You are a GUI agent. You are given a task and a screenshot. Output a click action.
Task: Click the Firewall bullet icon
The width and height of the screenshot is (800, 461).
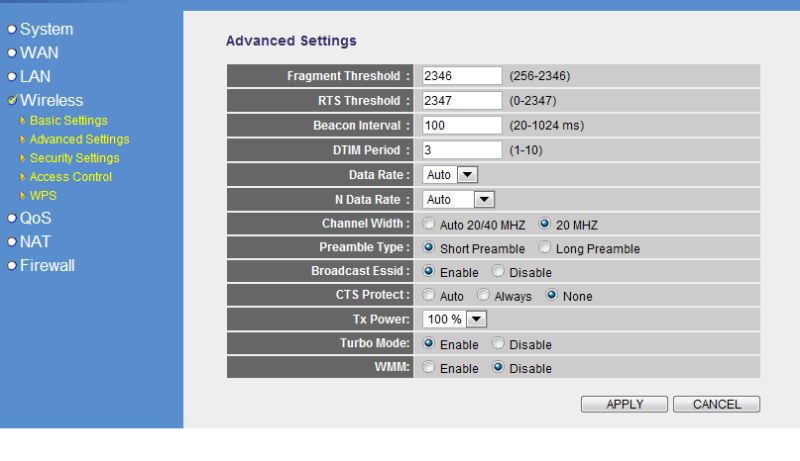(12, 265)
